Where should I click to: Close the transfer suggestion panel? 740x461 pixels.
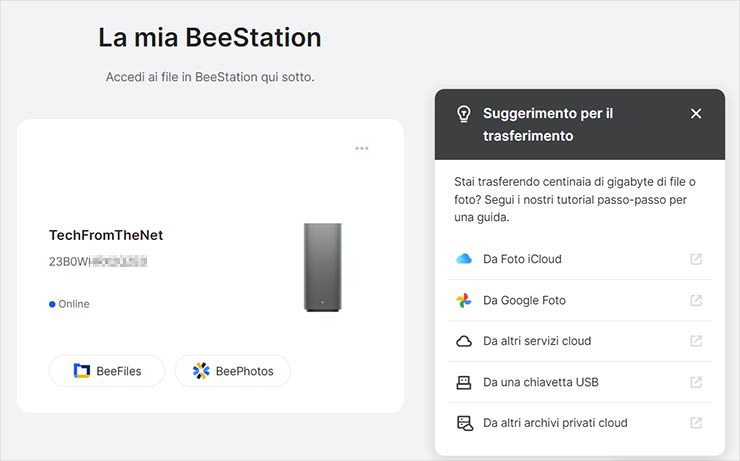tap(696, 114)
